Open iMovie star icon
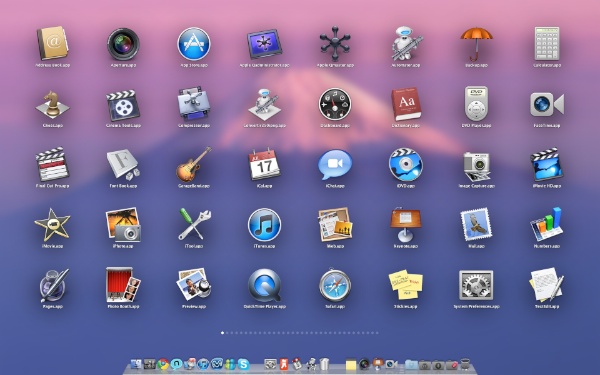Viewport: 600px width, 375px height. click(x=52, y=225)
